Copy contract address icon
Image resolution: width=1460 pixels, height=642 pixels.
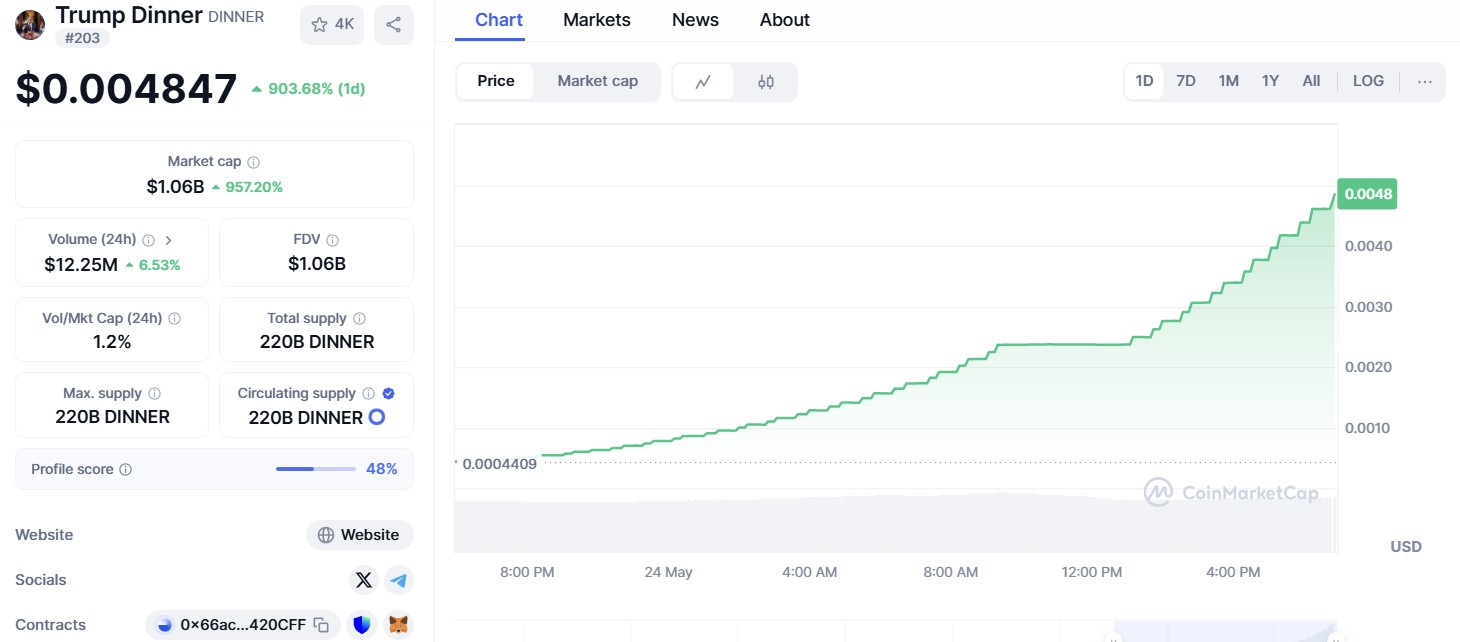(321, 625)
